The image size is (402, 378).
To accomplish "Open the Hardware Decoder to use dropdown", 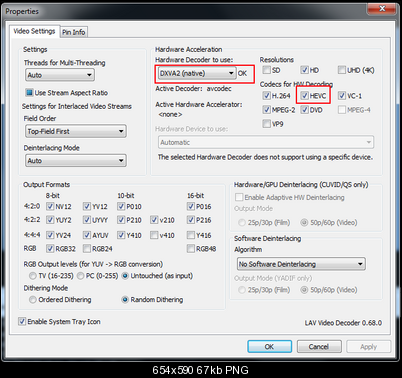I will [197, 73].
